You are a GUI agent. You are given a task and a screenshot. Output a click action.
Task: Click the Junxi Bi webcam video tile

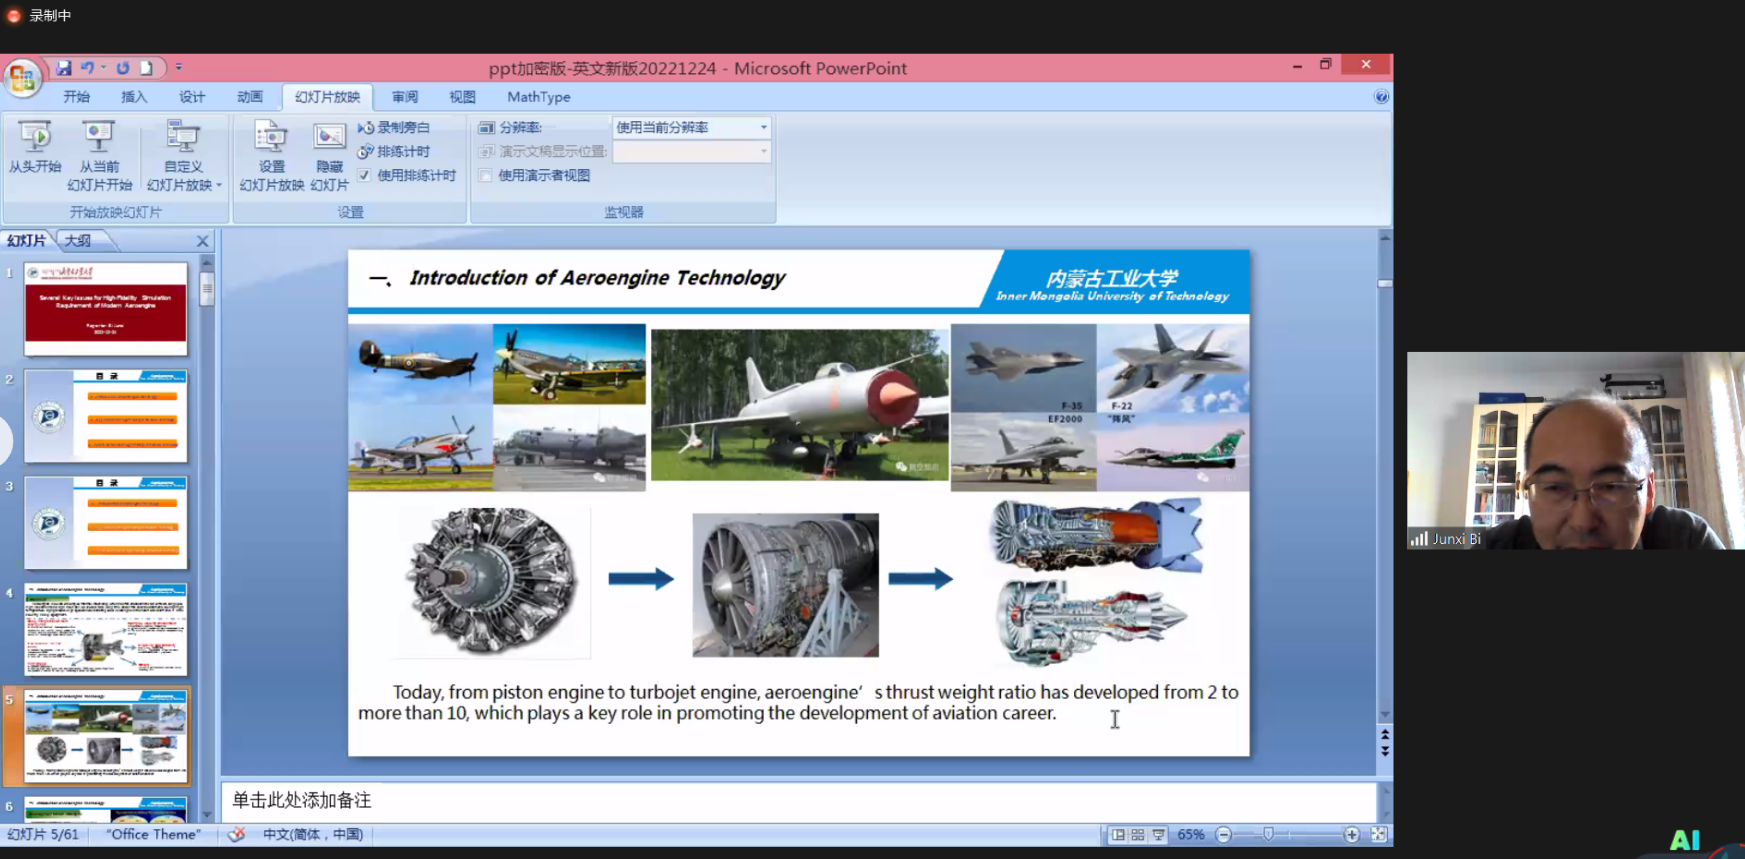pos(1576,450)
